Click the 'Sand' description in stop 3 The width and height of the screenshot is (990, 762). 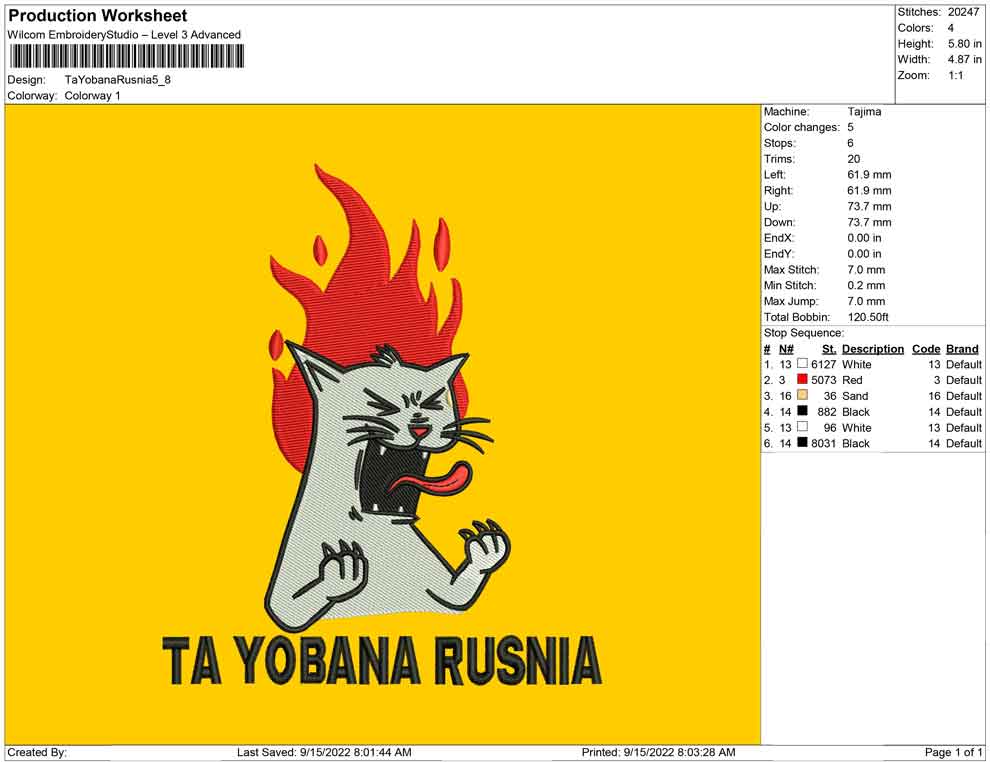(x=855, y=396)
